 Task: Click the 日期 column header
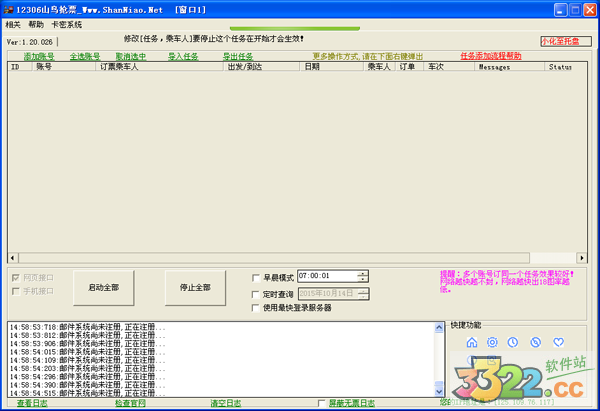coord(331,67)
